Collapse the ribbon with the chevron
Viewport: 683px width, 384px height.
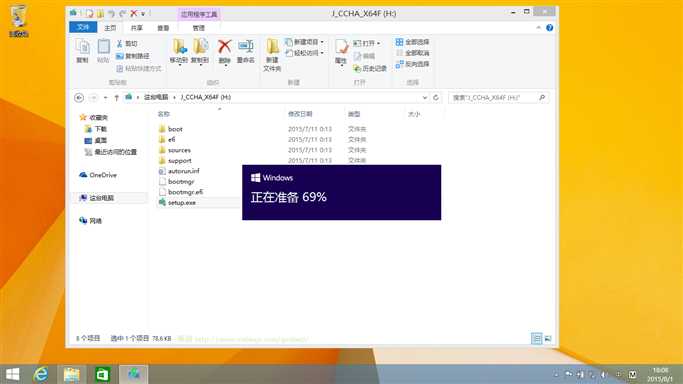pos(538,27)
